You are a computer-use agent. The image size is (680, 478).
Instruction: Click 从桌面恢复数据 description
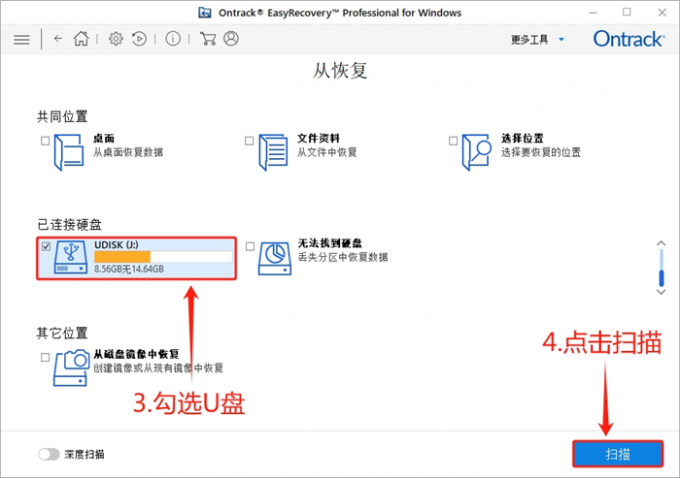click(128, 152)
